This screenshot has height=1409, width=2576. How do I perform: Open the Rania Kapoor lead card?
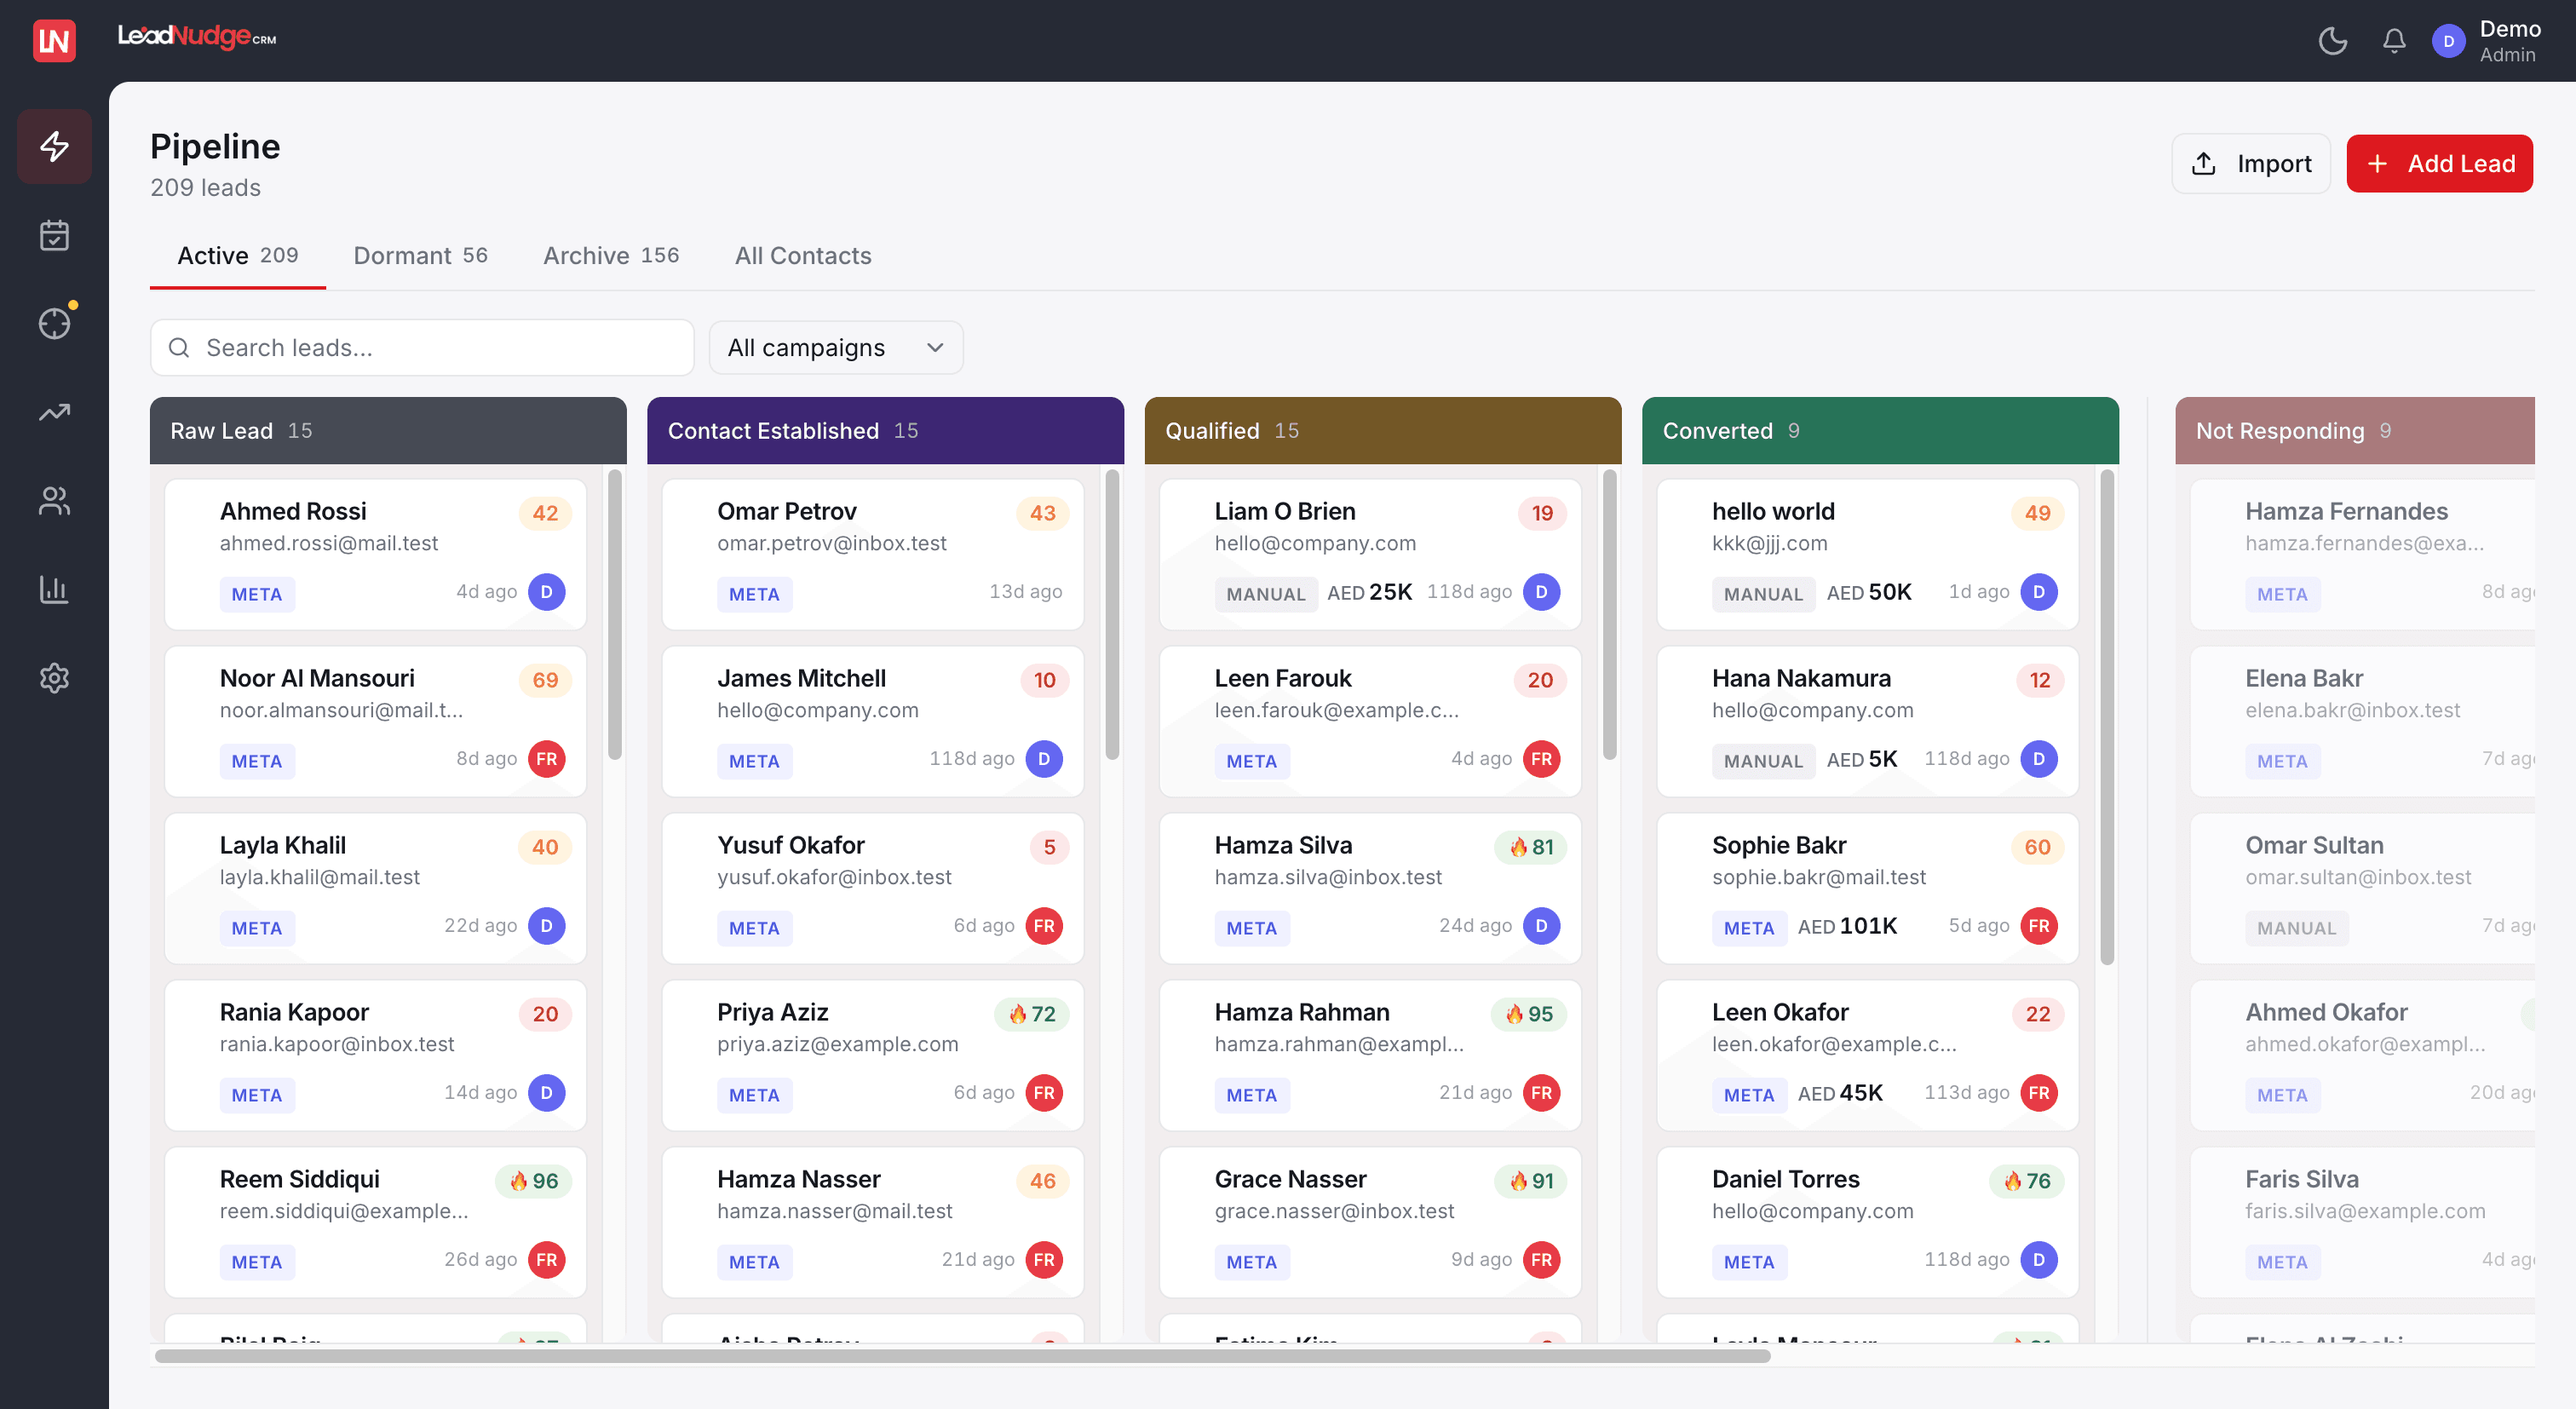point(375,1056)
